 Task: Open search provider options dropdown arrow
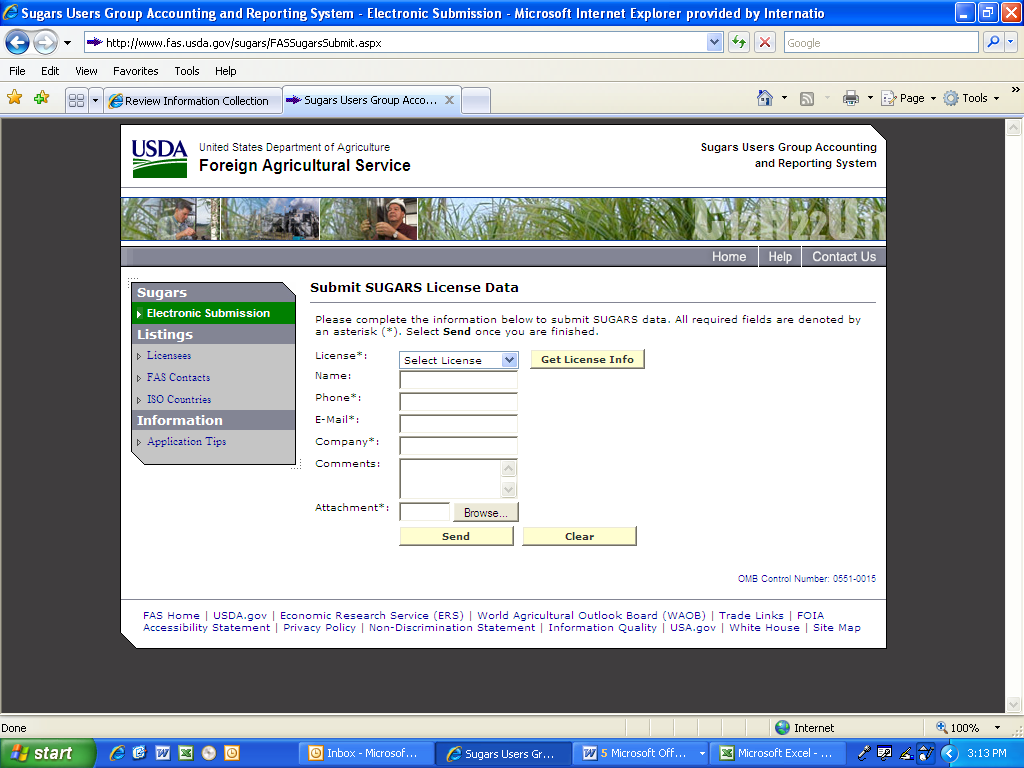(1011, 43)
